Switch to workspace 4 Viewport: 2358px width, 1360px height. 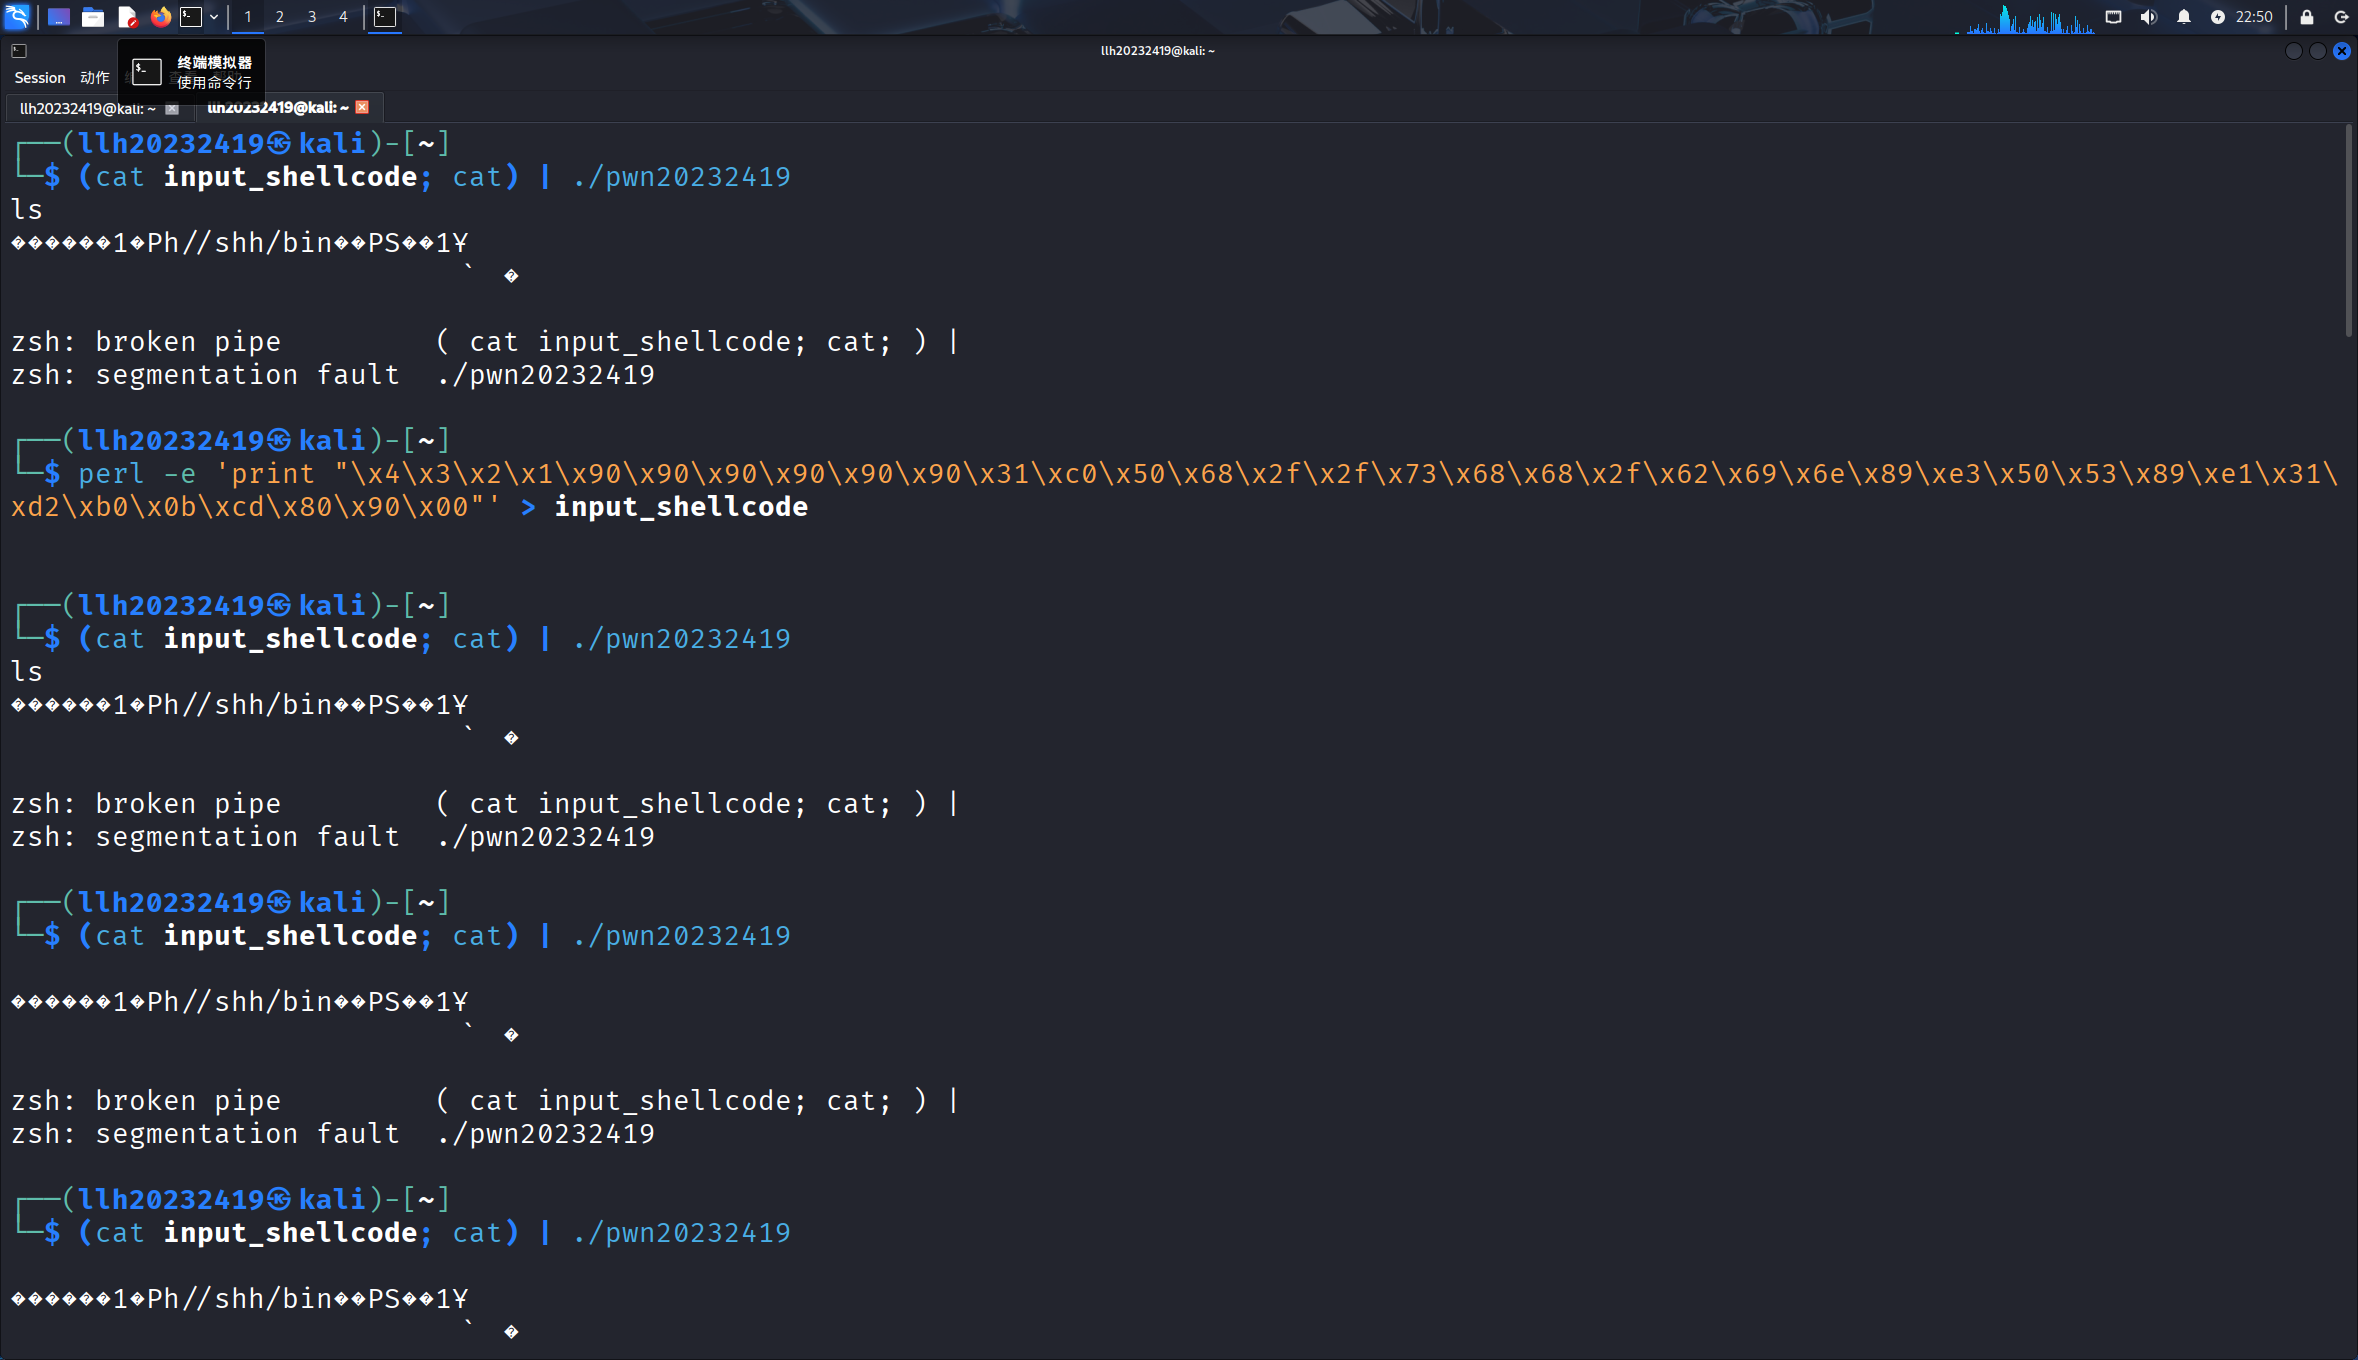[x=343, y=16]
